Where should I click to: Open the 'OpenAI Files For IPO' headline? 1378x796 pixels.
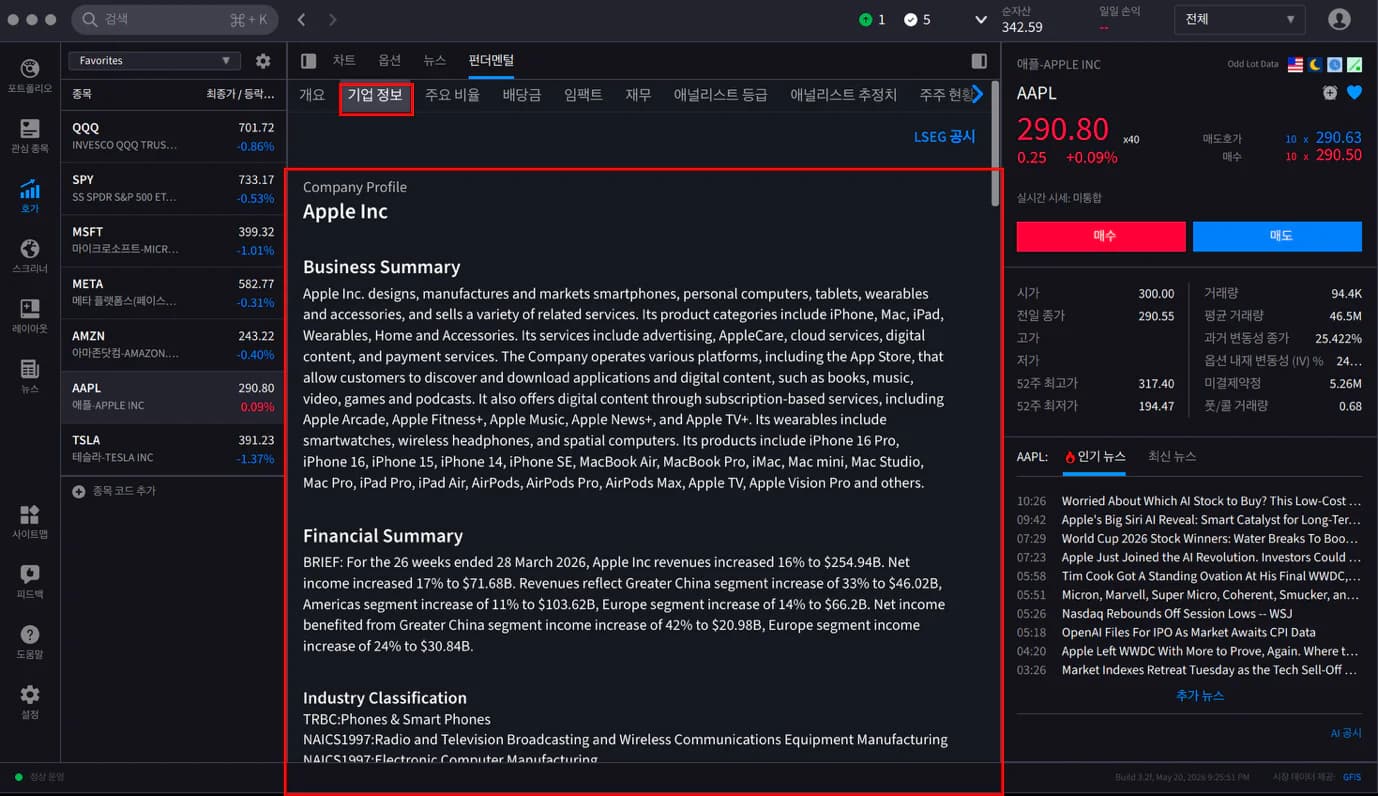1188,633
